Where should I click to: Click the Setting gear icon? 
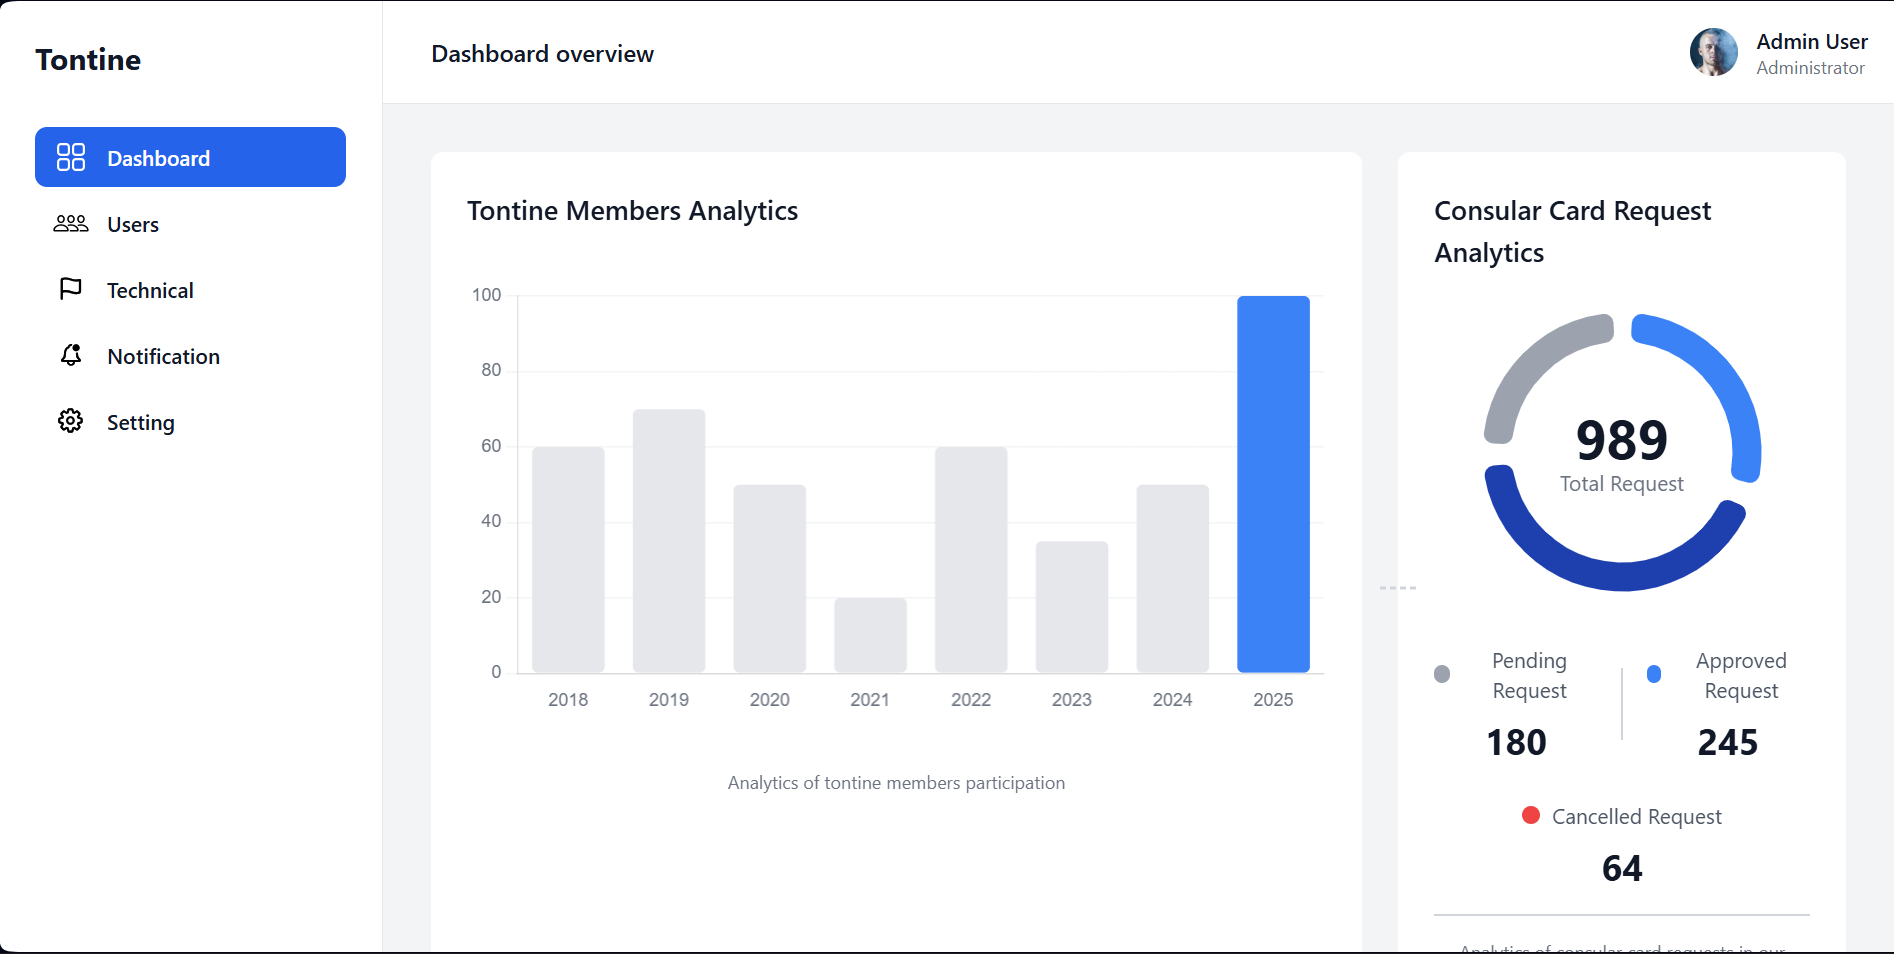click(71, 421)
